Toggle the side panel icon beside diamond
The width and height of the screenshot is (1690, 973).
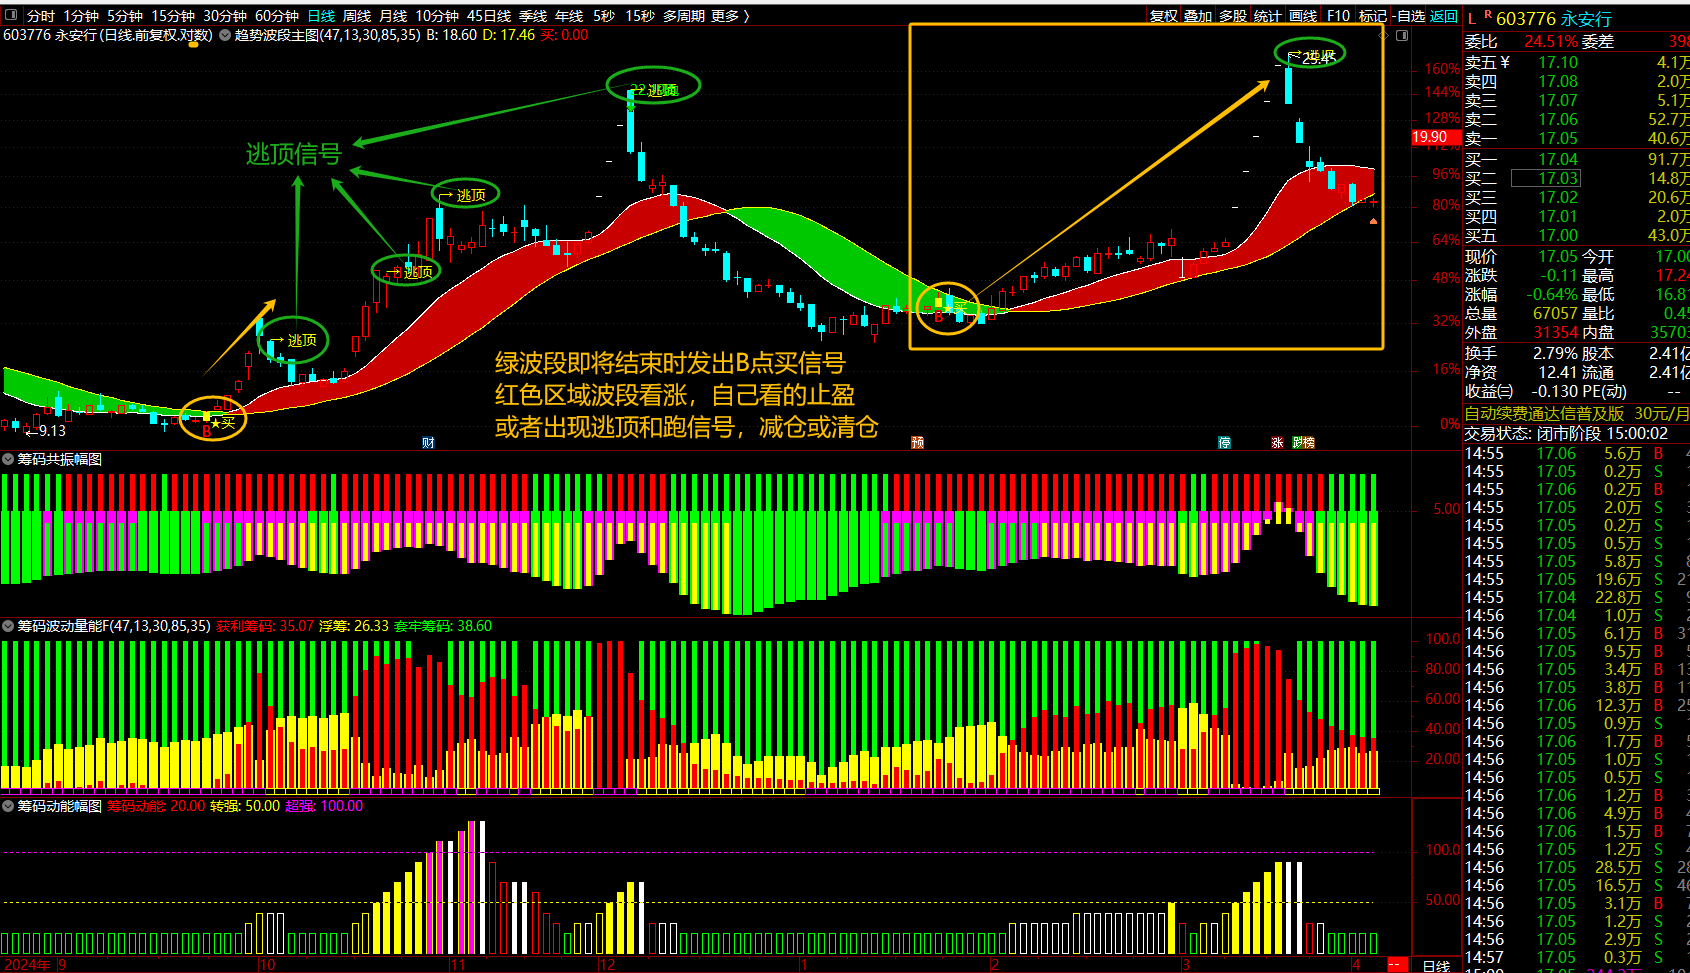coord(1402,35)
